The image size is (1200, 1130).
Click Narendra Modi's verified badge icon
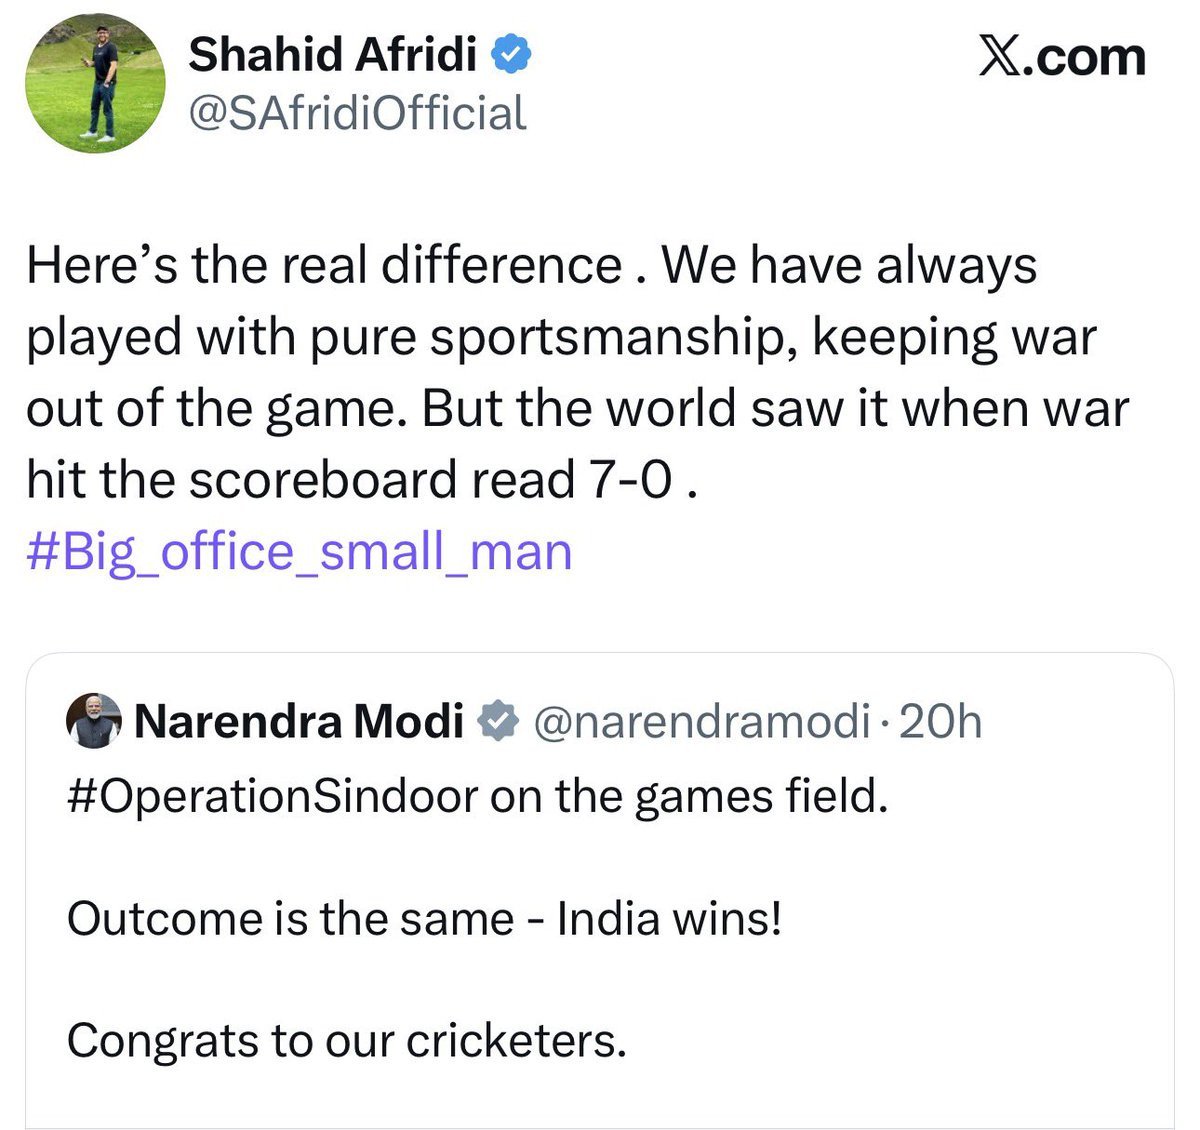(x=496, y=721)
